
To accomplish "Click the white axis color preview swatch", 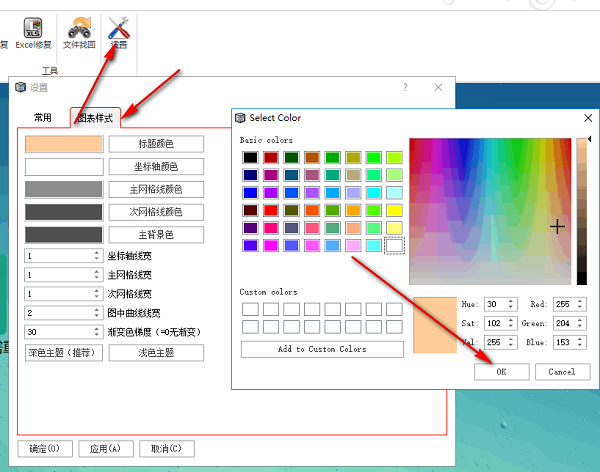I will tap(64, 167).
